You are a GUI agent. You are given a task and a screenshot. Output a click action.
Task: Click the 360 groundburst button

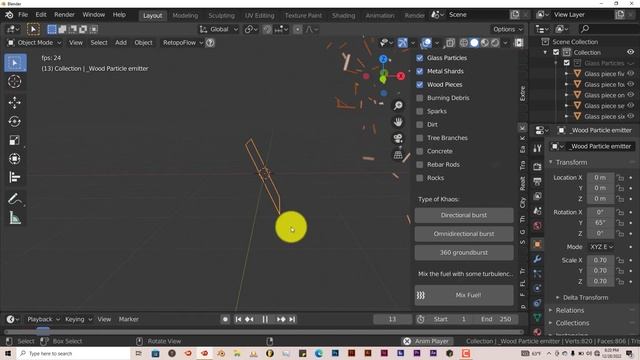pos(464,253)
